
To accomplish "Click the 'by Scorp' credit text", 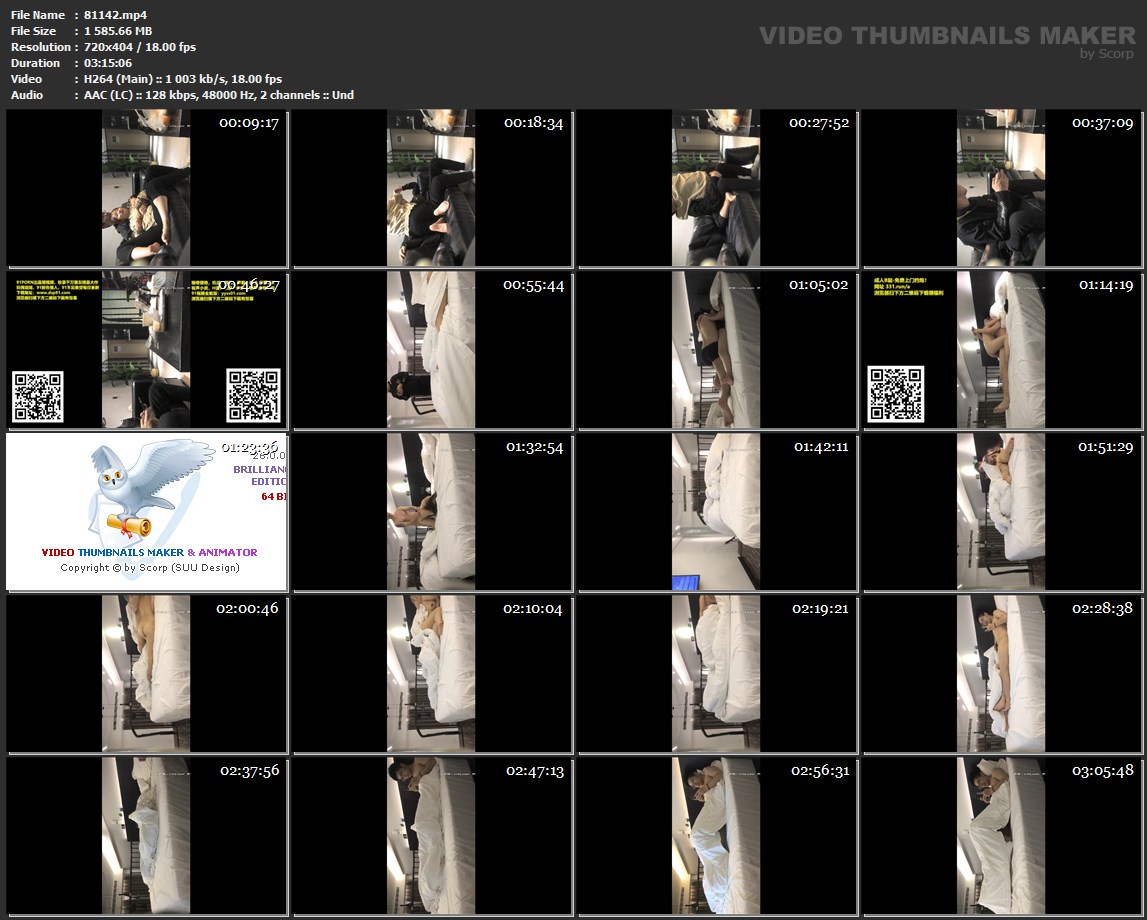I will click(1107, 54).
